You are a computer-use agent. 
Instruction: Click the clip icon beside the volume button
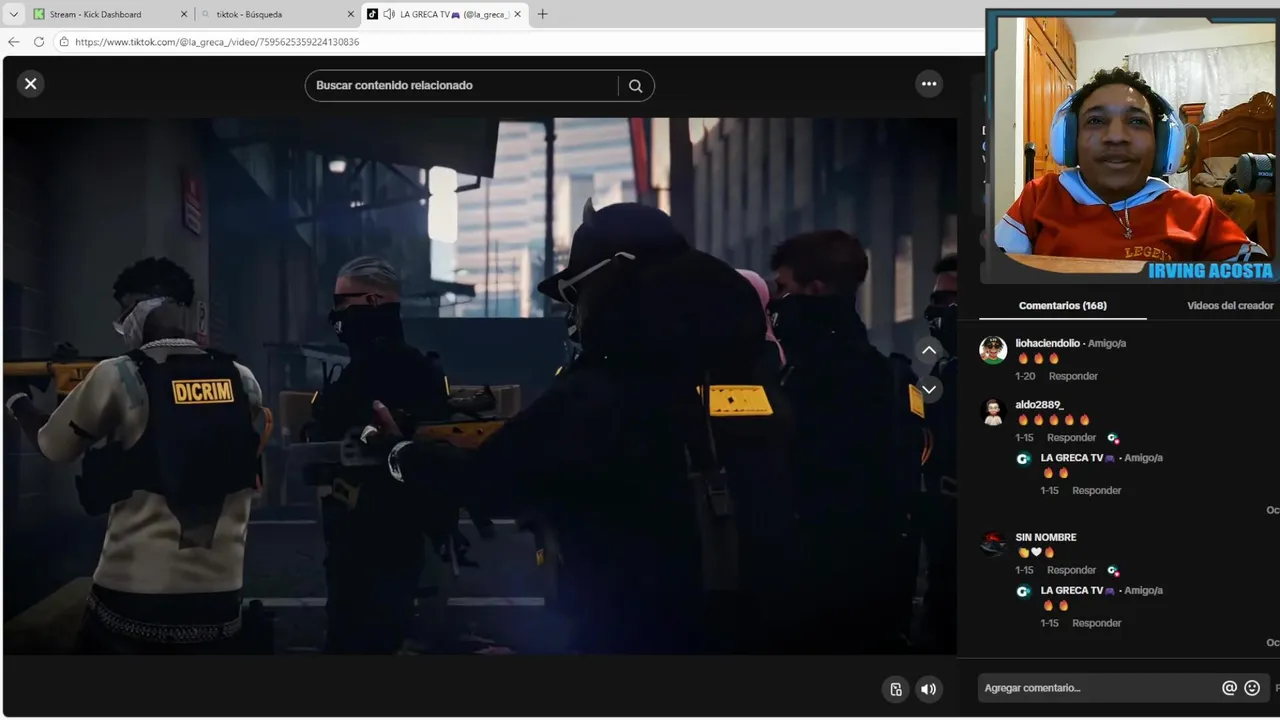896,688
